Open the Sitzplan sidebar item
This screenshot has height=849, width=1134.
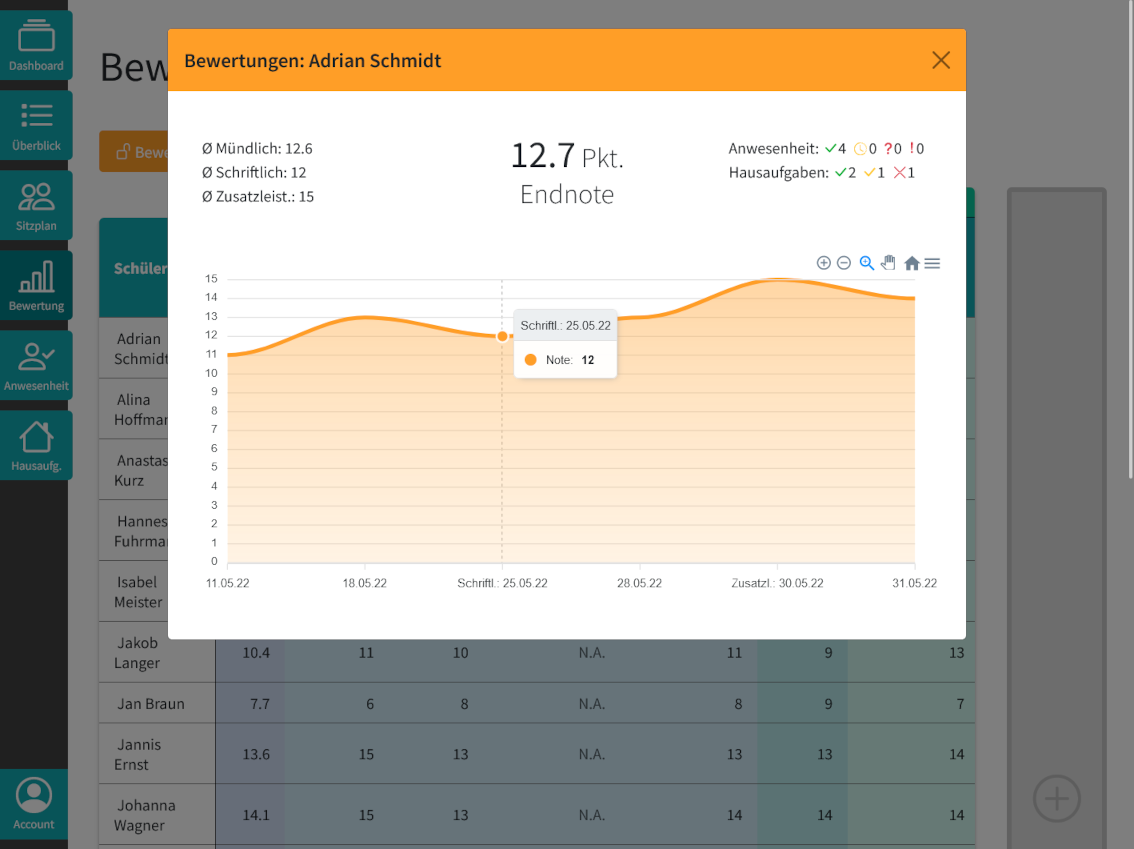pyautogui.click(x=36, y=206)
